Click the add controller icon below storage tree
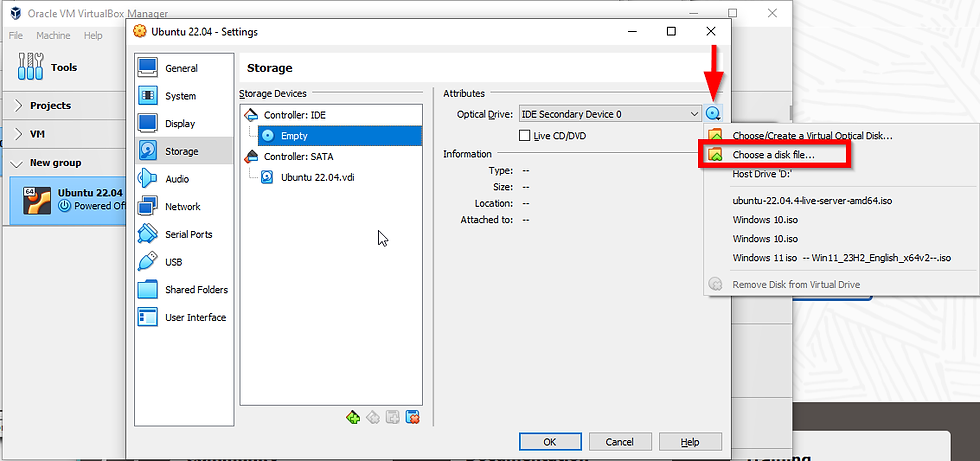 [353, 417]
